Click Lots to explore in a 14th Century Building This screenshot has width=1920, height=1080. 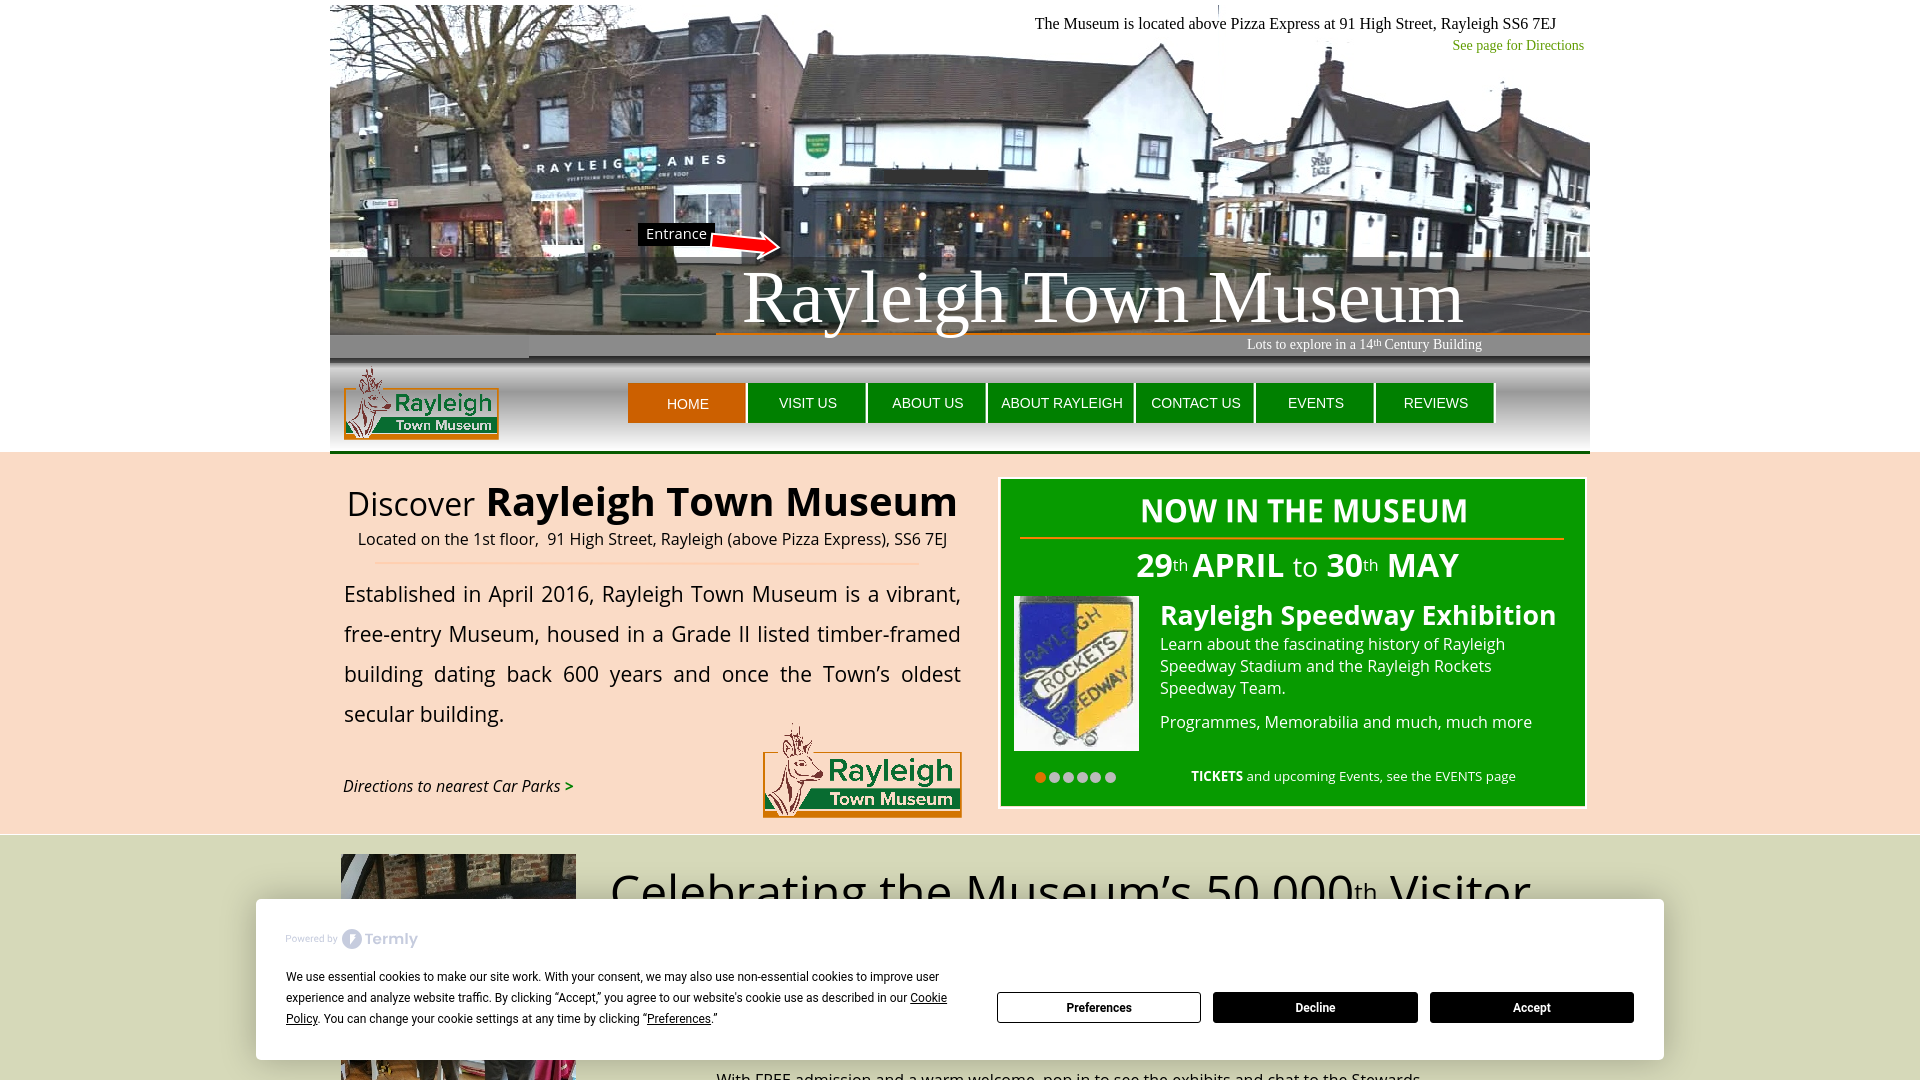(1364, 344)
